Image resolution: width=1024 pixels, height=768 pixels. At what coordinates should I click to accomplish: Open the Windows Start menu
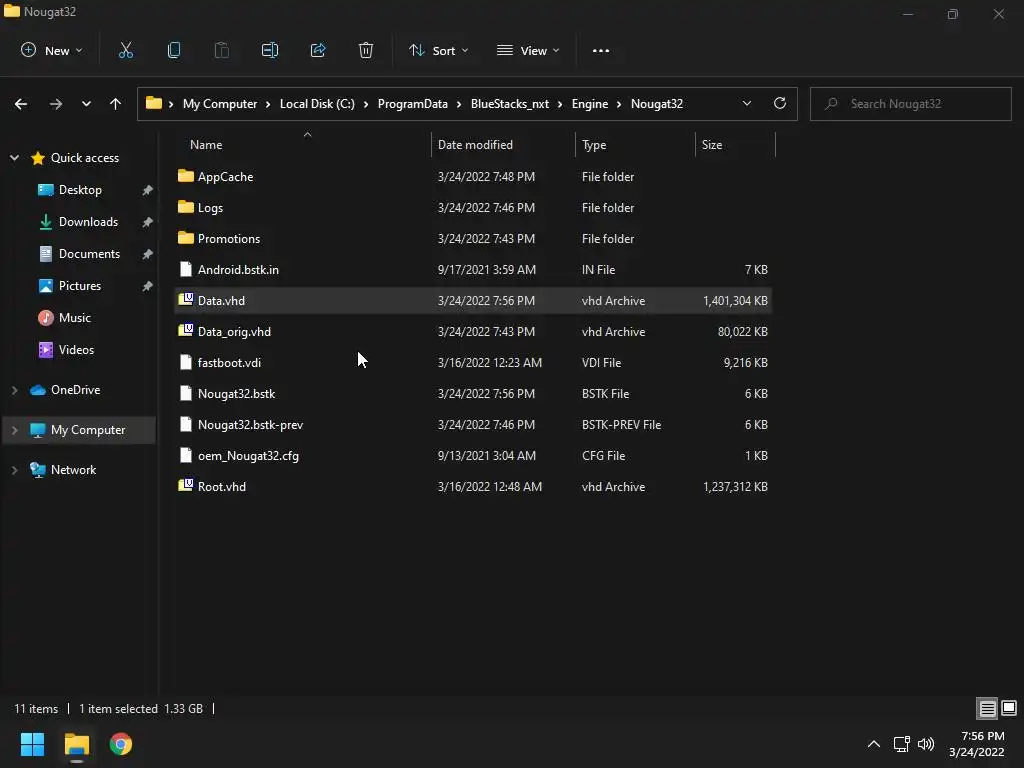click(x=32, y=744)
